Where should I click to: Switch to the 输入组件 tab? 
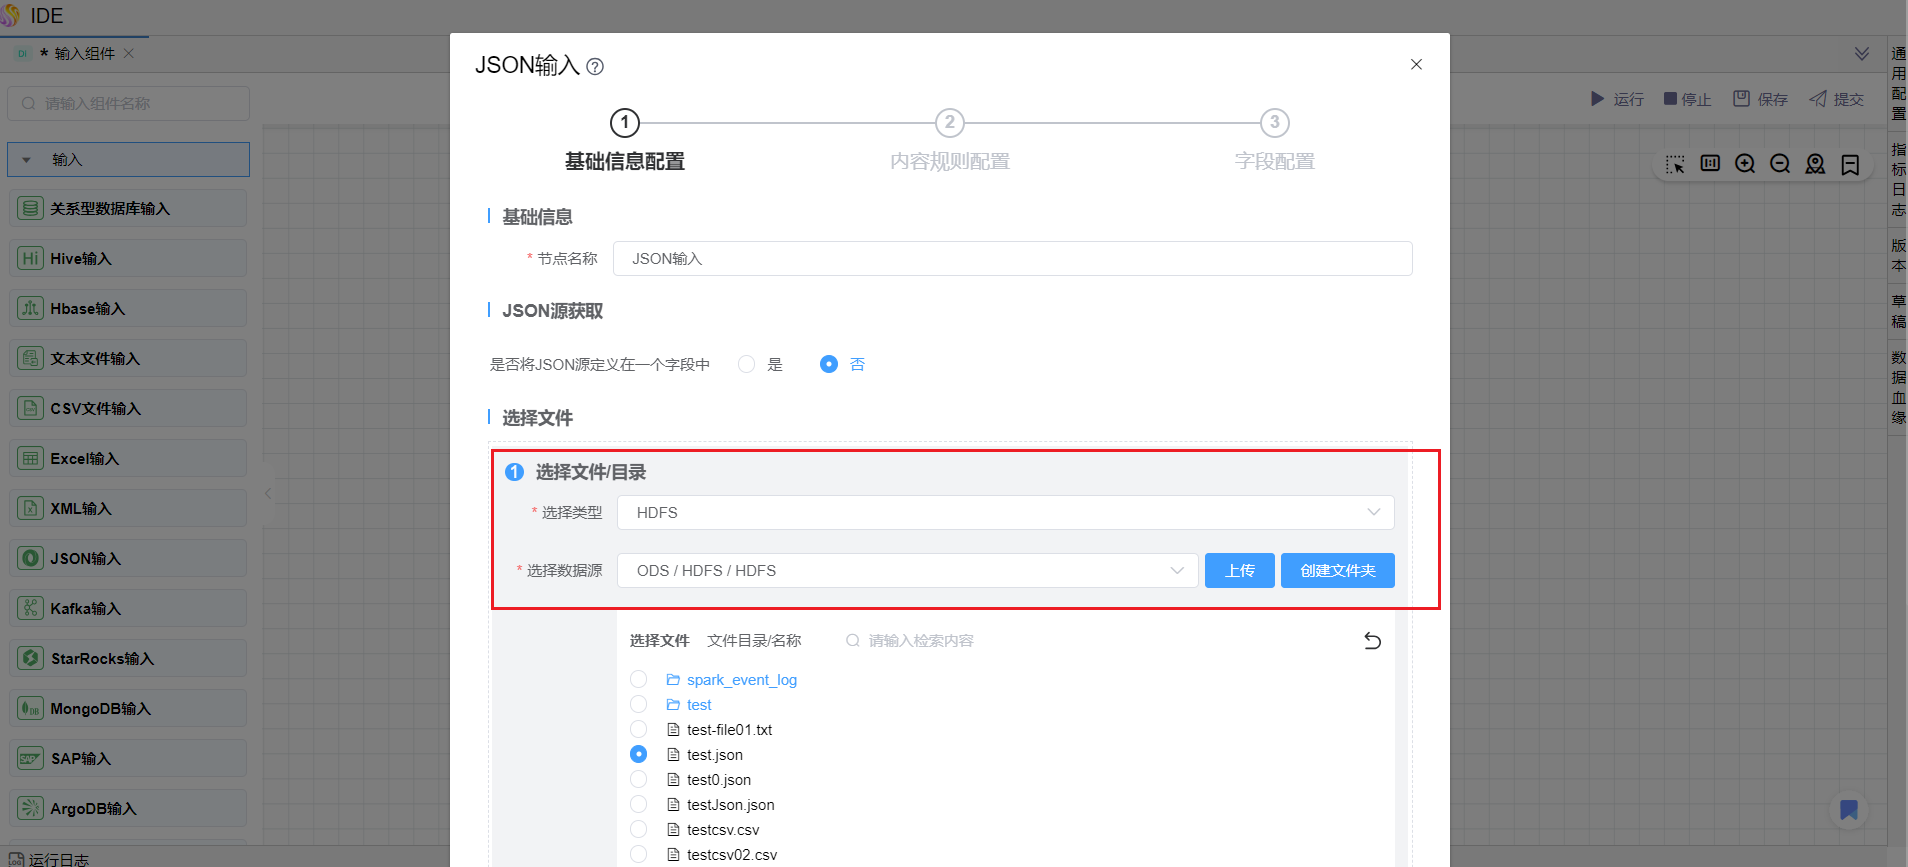click(76, 53)
